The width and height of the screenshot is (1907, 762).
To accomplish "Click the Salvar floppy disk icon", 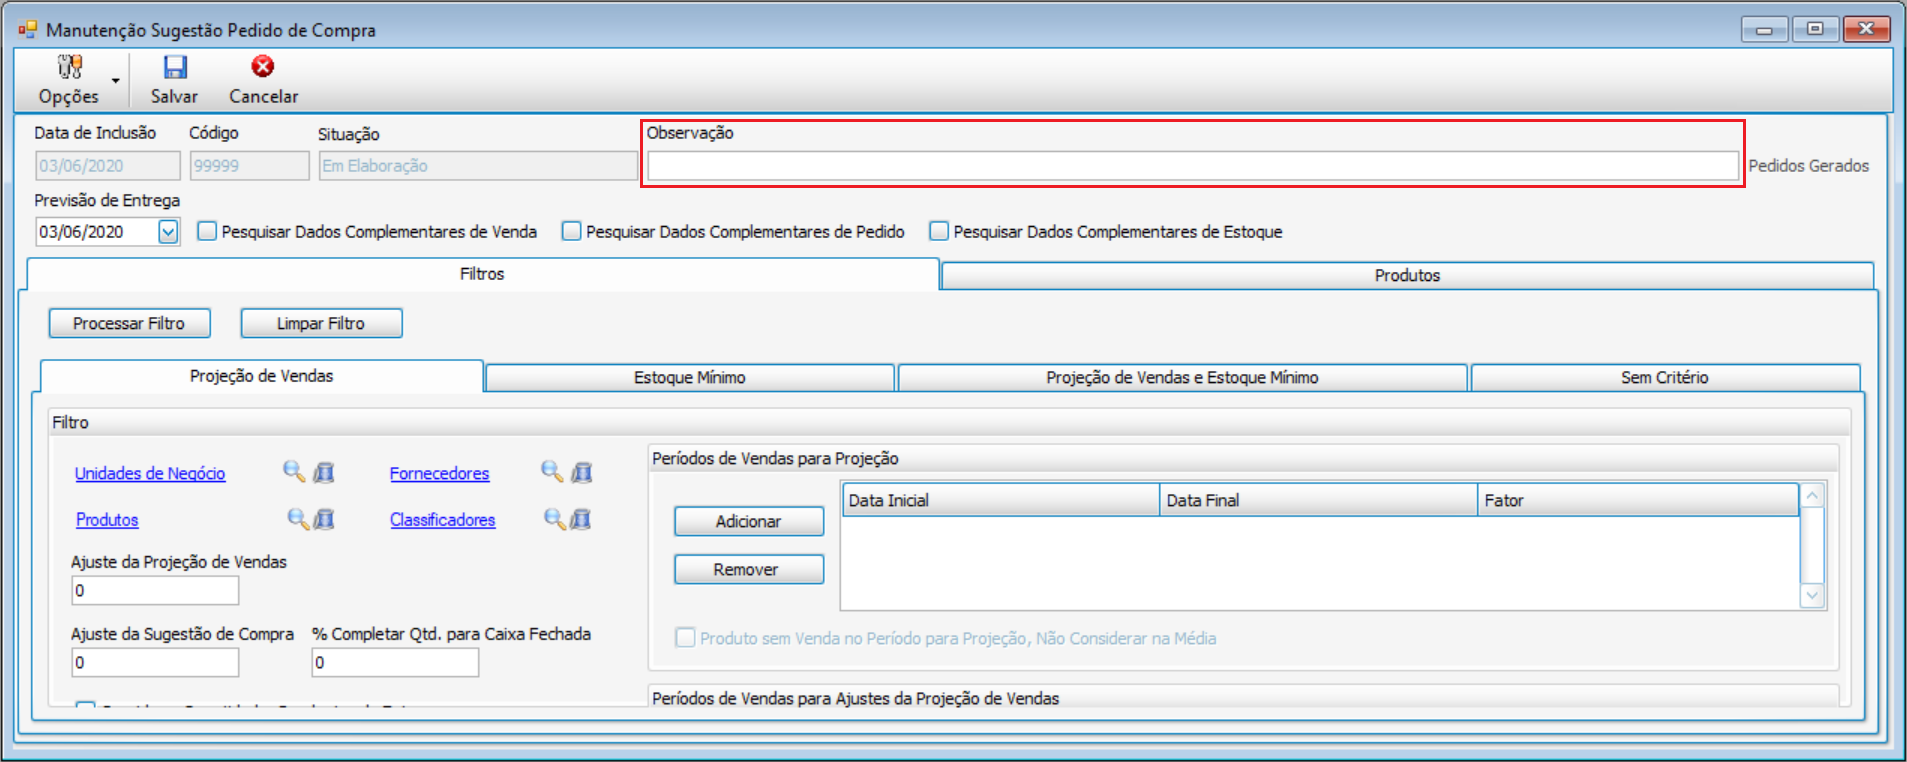I will coord(175,67).
